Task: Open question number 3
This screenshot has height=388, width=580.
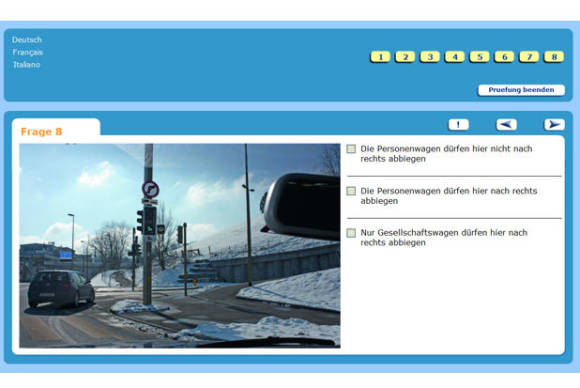Action: coord(430,57)
